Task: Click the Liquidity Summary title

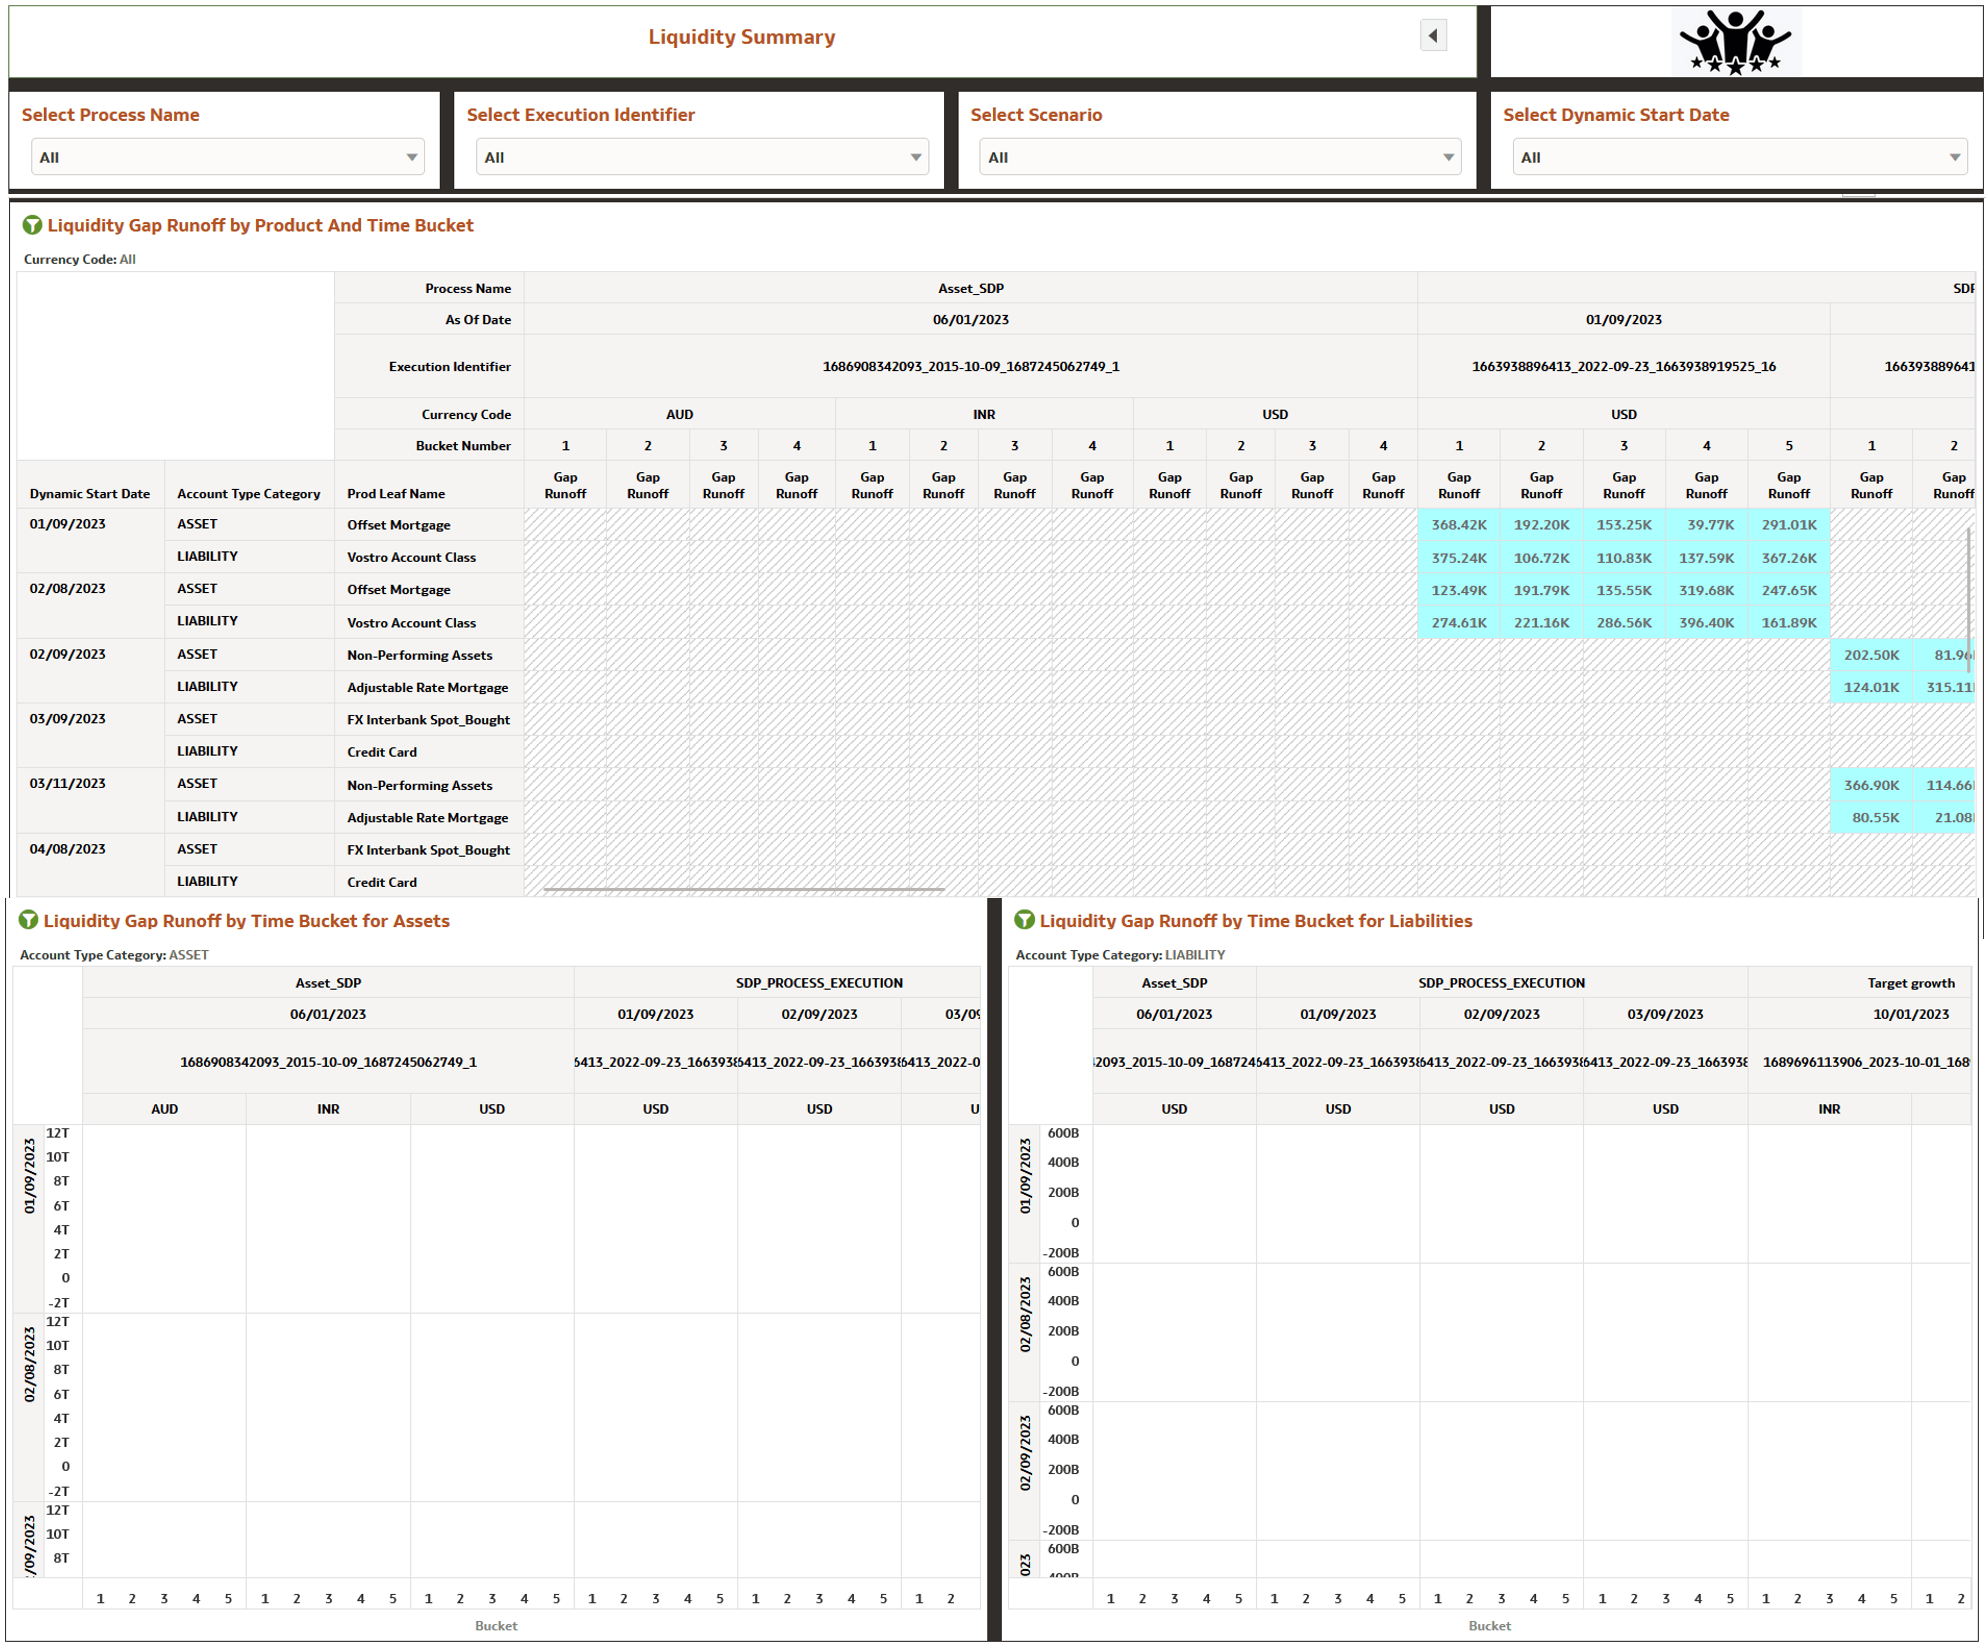Action: (741, 37)
